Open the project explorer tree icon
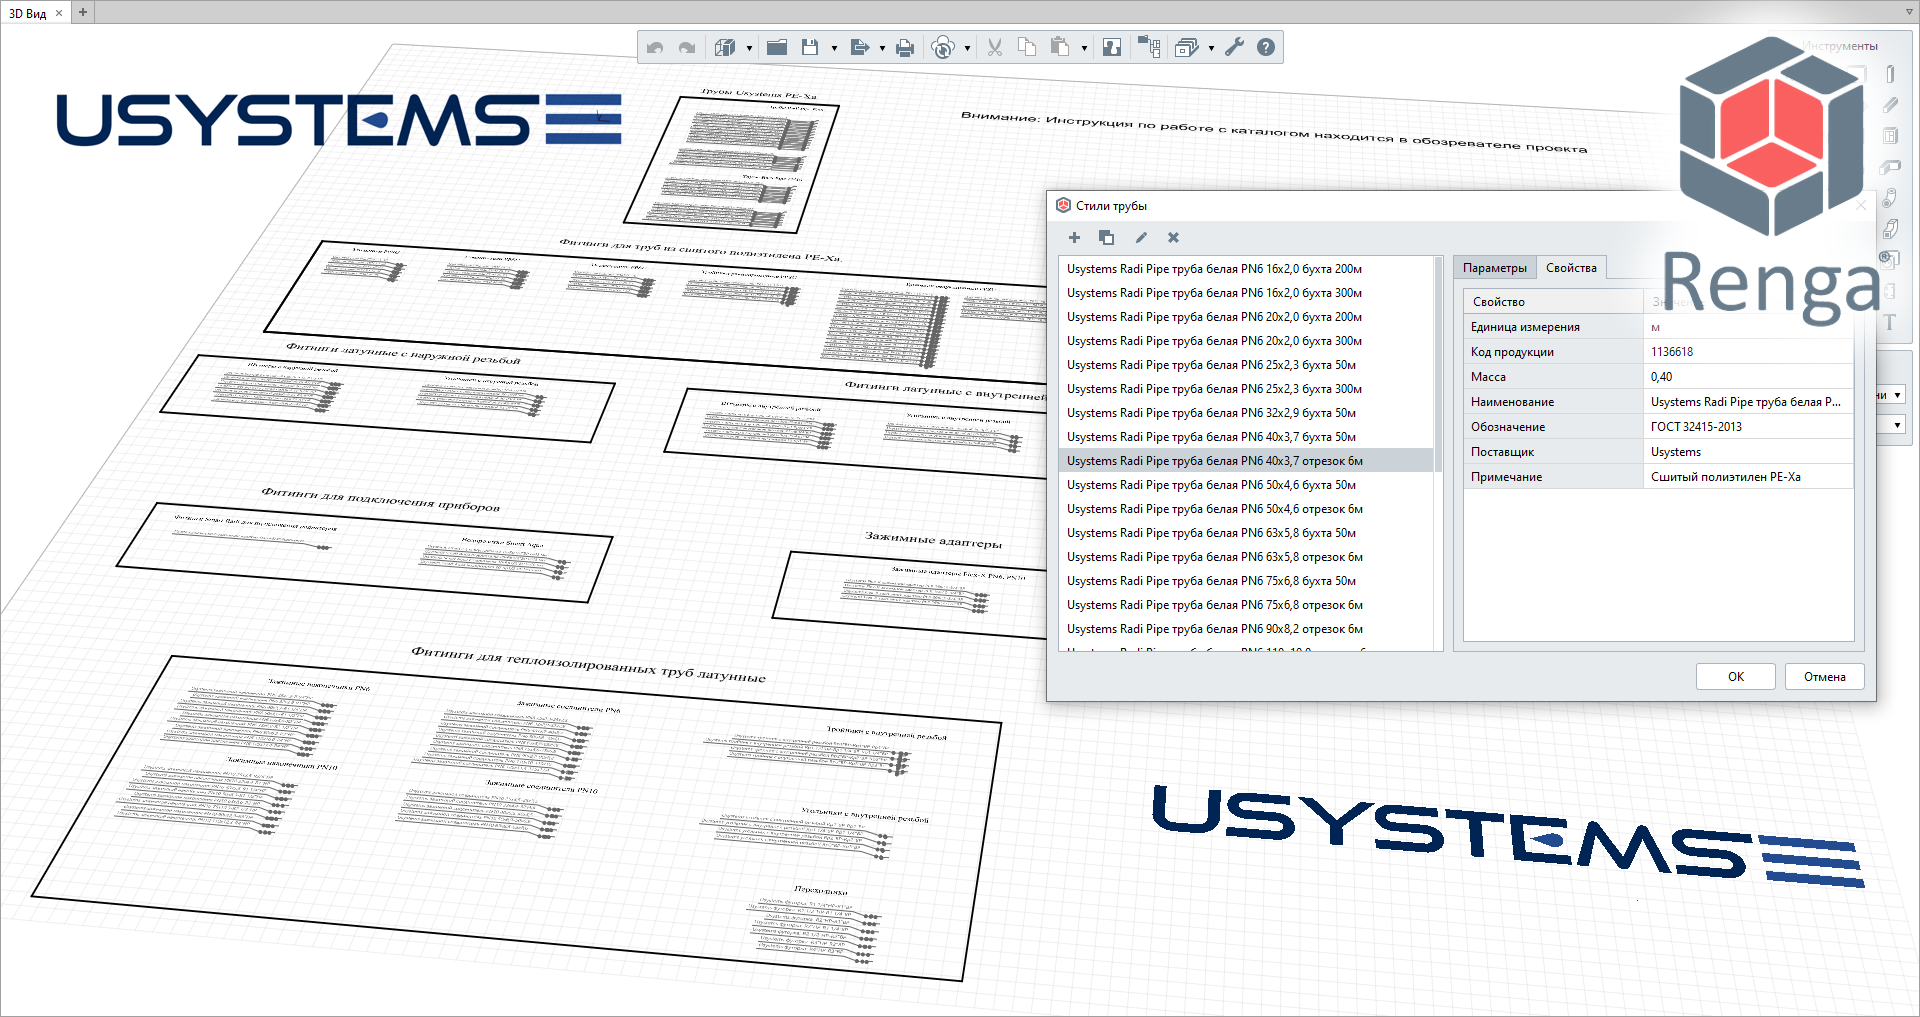The width and height of the screenshot is (1920, 1017). [1149, 47]
